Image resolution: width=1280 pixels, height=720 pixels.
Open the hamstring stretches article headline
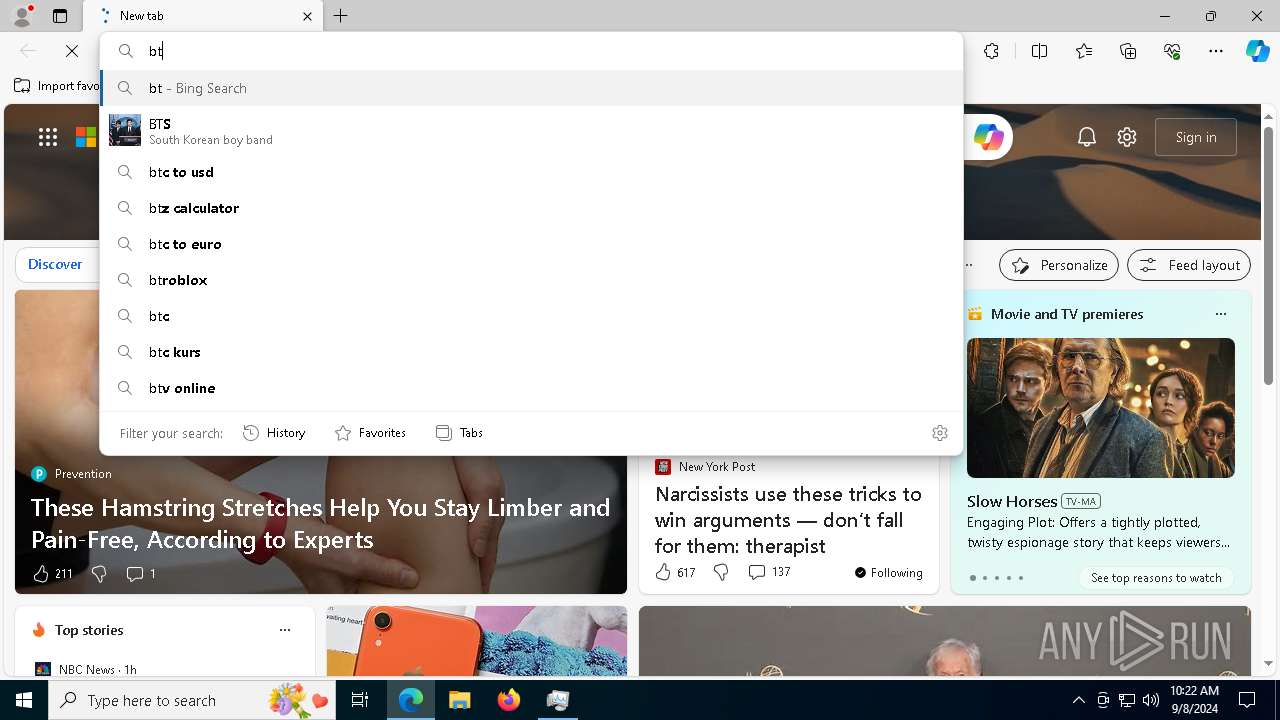pos(321,523)
